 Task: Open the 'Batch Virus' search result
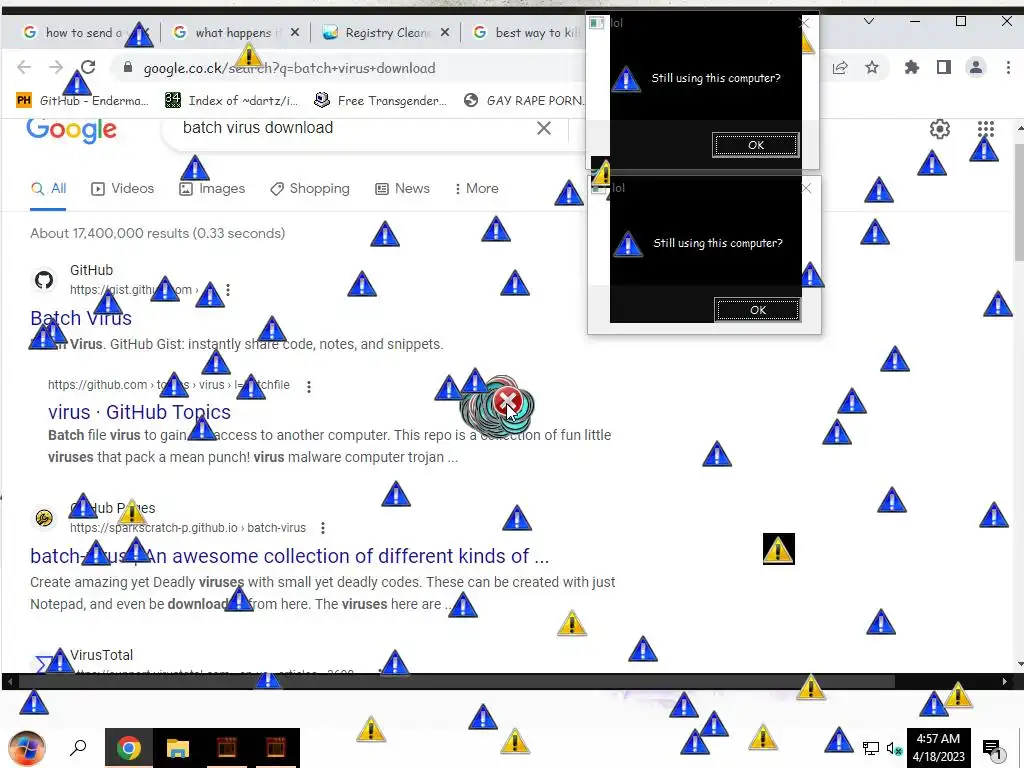point(81,318)
